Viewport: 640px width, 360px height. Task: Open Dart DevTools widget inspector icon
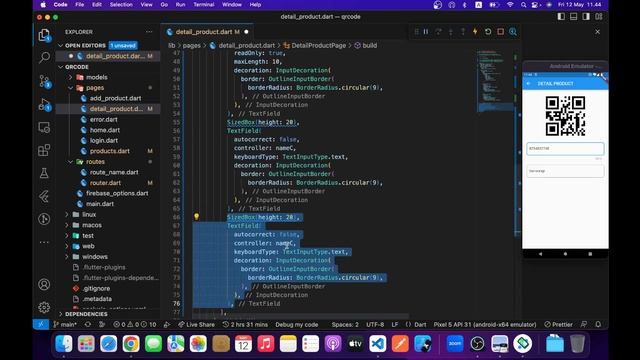pyautogui.click(x=513, y=32)
